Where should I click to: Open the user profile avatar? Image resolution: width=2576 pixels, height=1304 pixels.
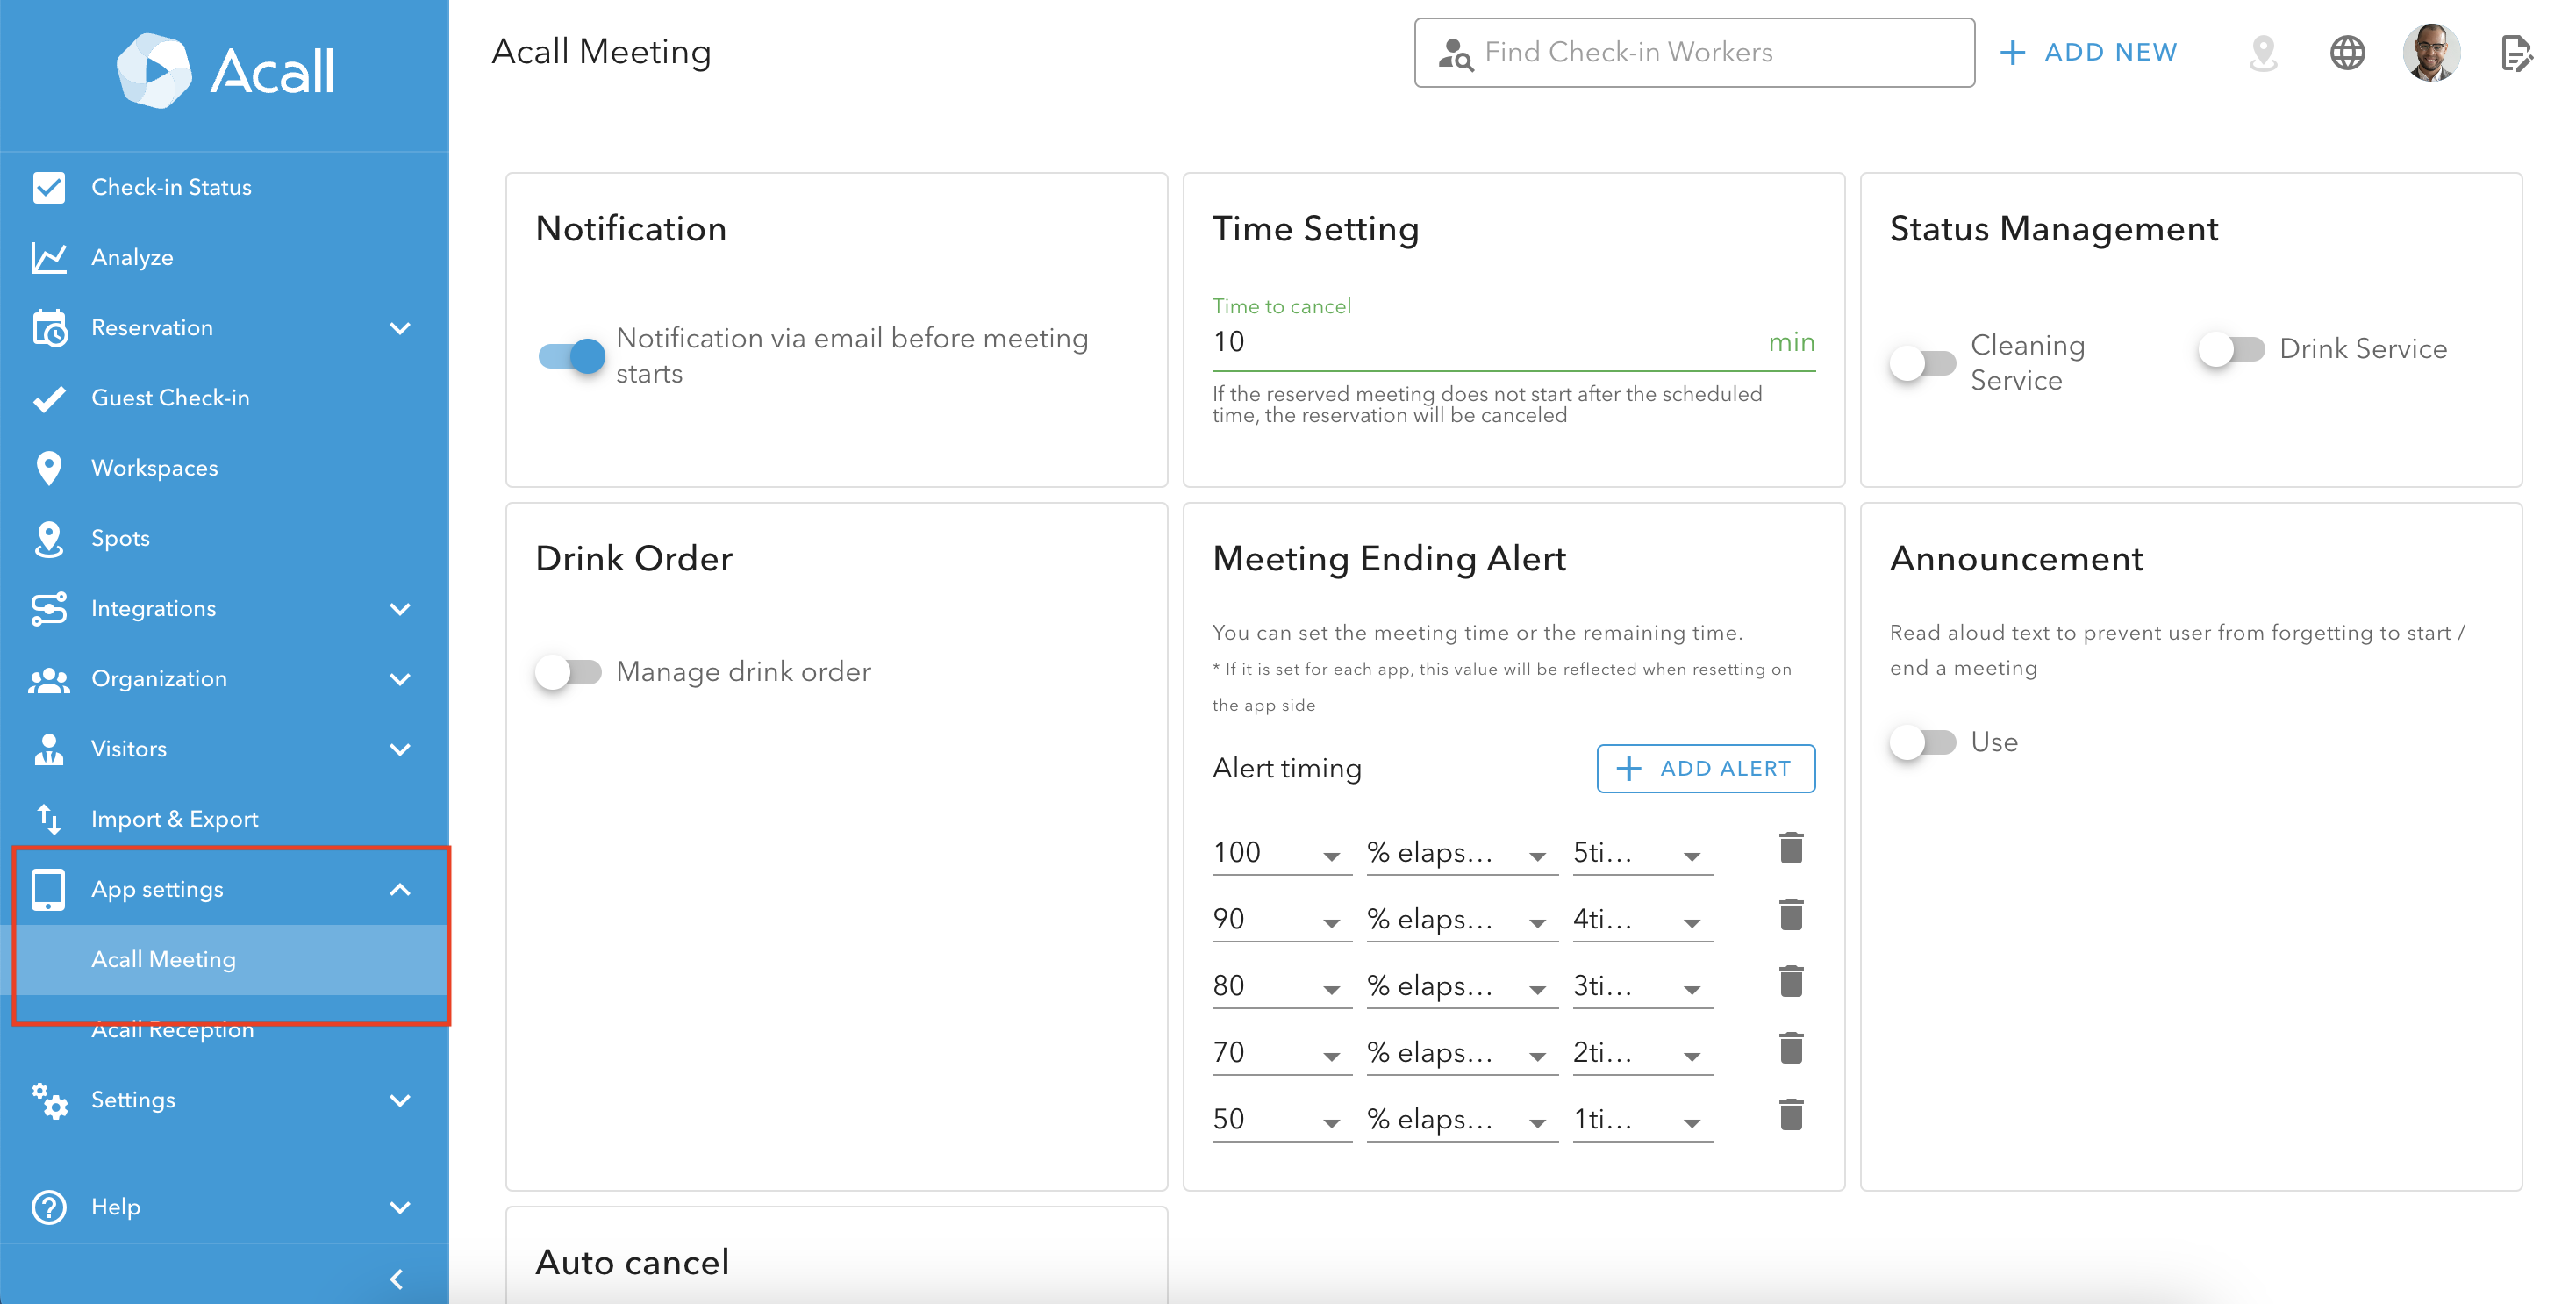(x=2431, y=53)
